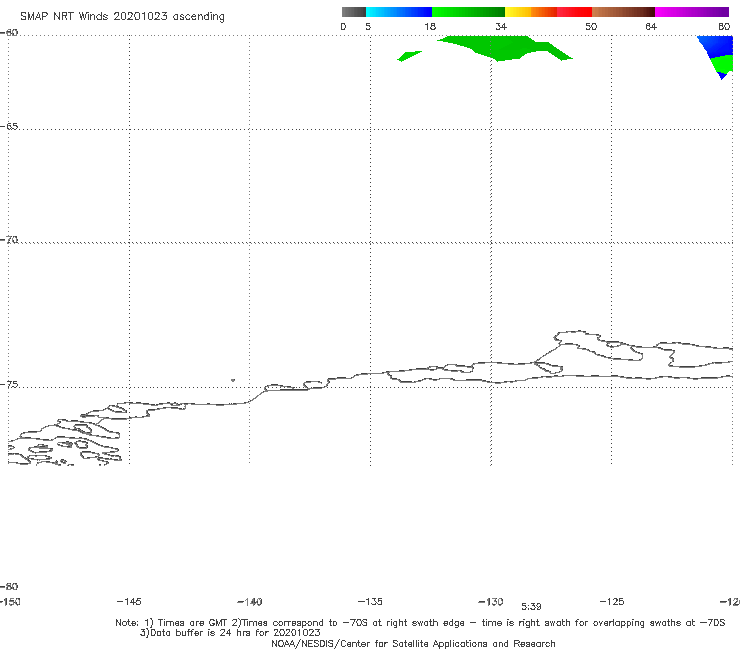This screenshot has width=740, height=650.
Task: Click the color scale label '18'
Action: pos(430,26)
